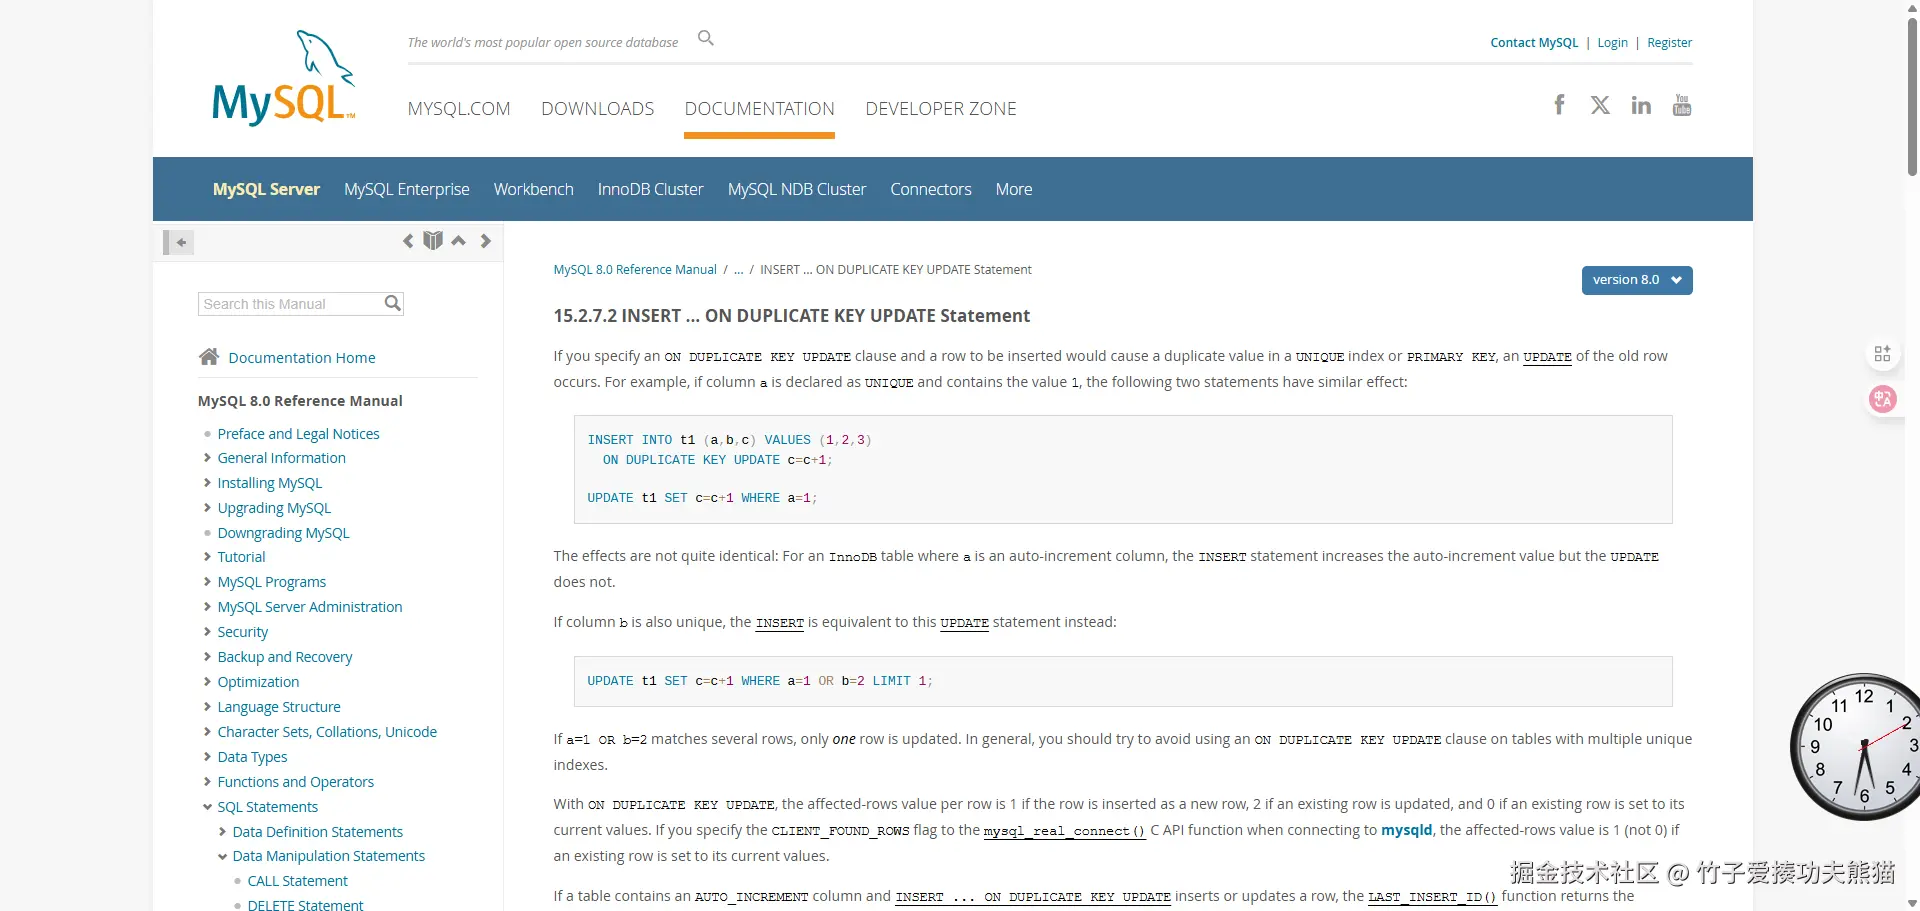The height and width of the screenshot is (911, 1920).
Task: Submit manual search with magnifier icon
Action: [393, 303]
